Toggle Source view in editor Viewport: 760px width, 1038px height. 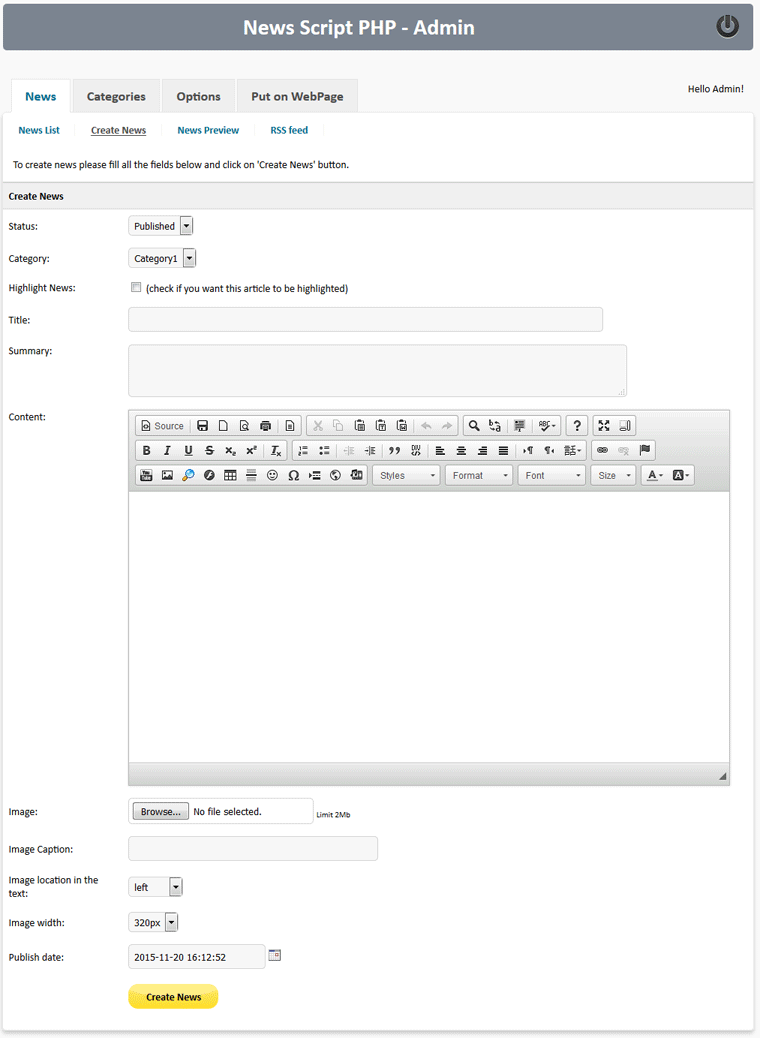[x=163, y=426]
